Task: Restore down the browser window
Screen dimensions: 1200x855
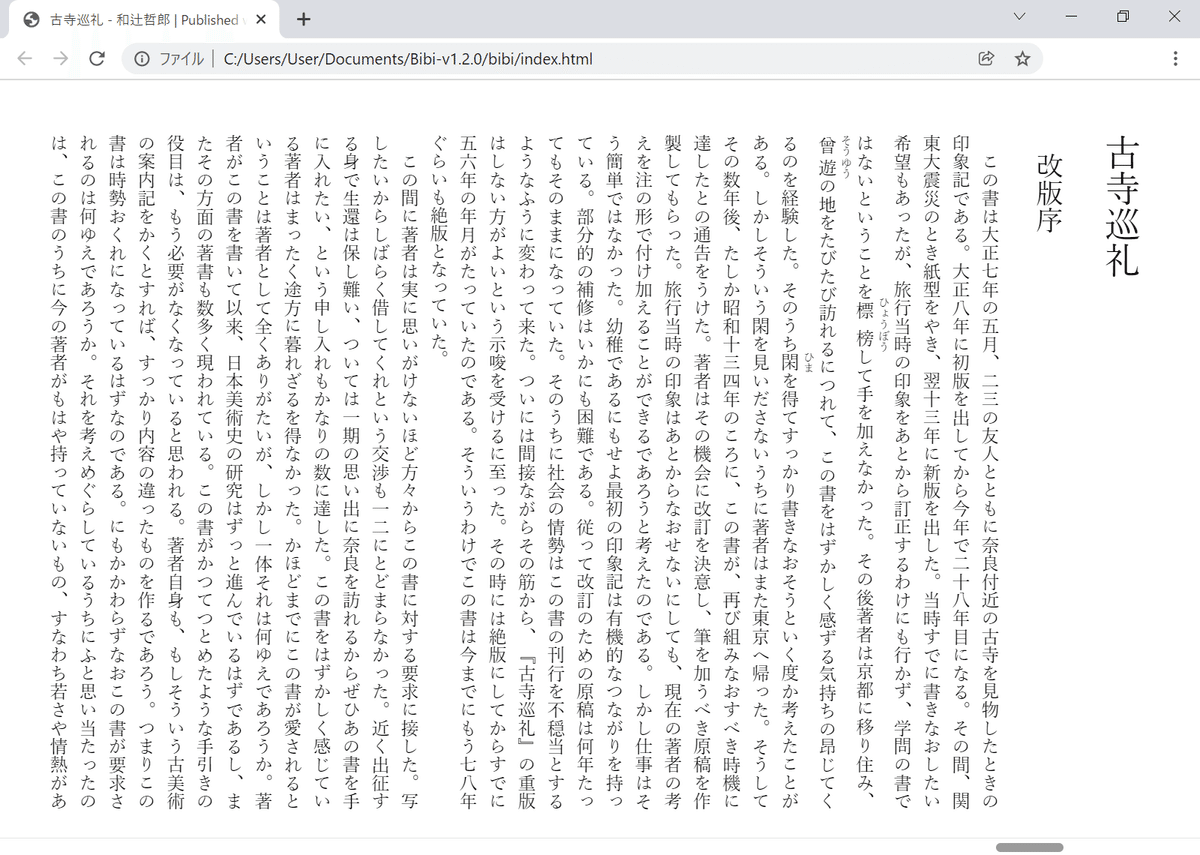Action: click(1122, 16)
